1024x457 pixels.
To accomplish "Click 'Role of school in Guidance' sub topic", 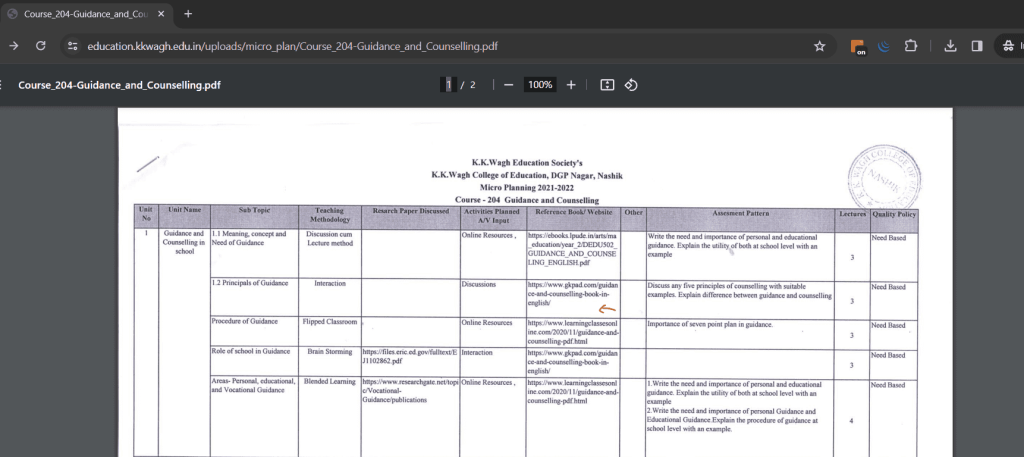I will 251,351.
